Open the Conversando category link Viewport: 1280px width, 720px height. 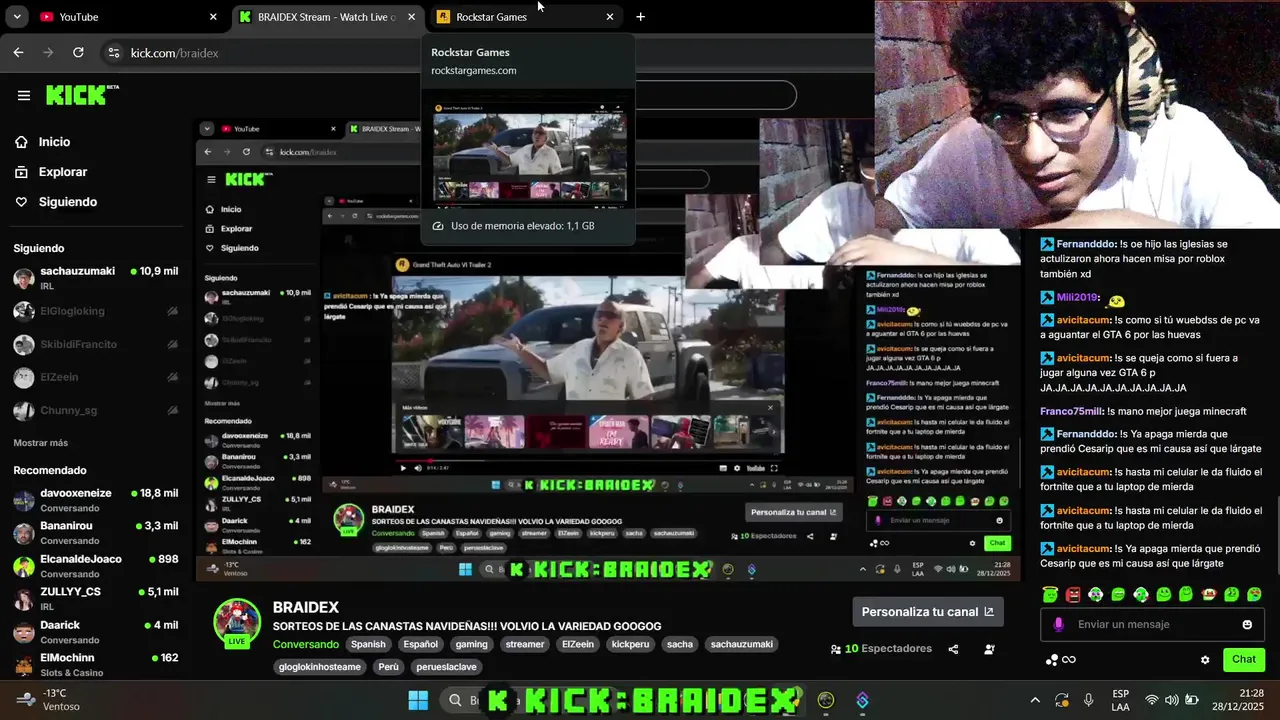point(306,645)
